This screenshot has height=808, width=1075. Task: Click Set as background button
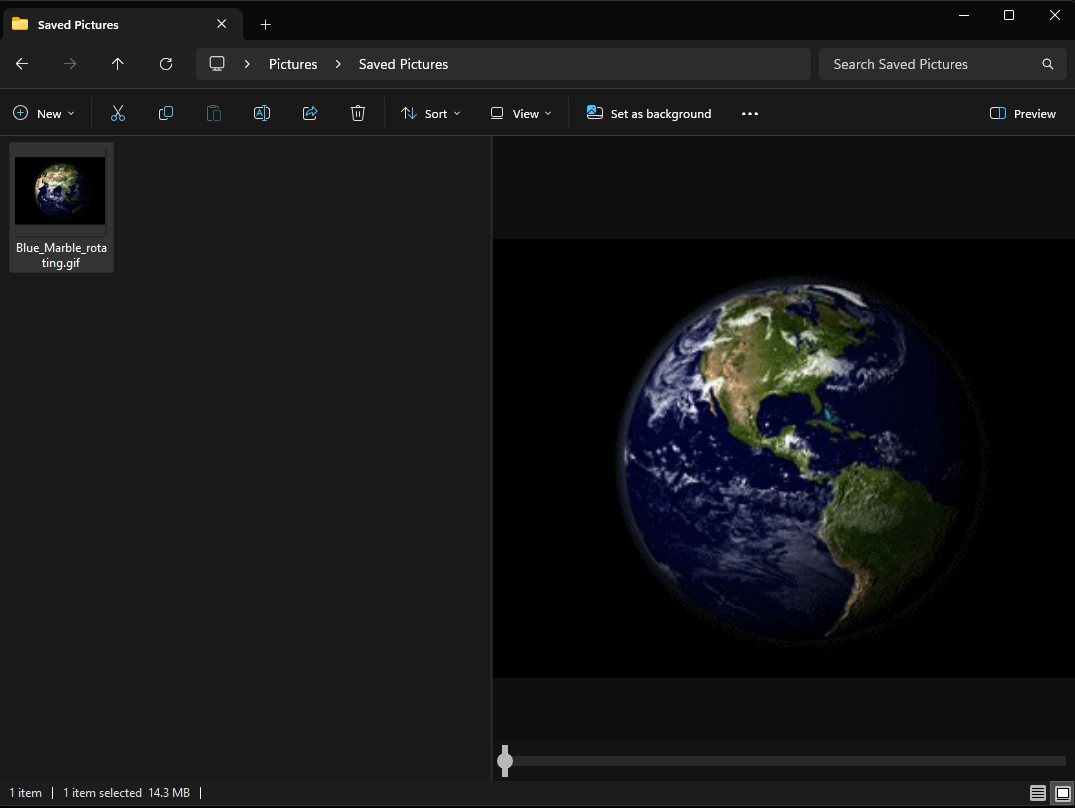pyautogui.click(x=649, y=114)
